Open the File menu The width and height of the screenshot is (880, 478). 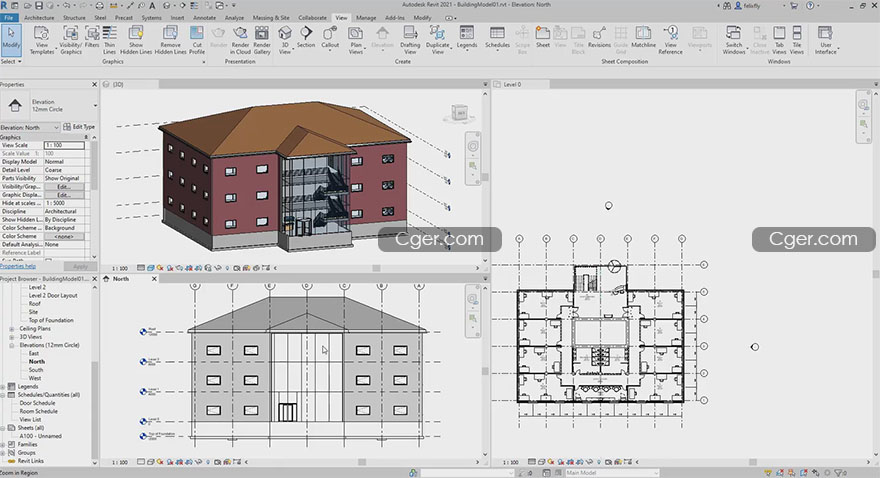pos(9,17)
